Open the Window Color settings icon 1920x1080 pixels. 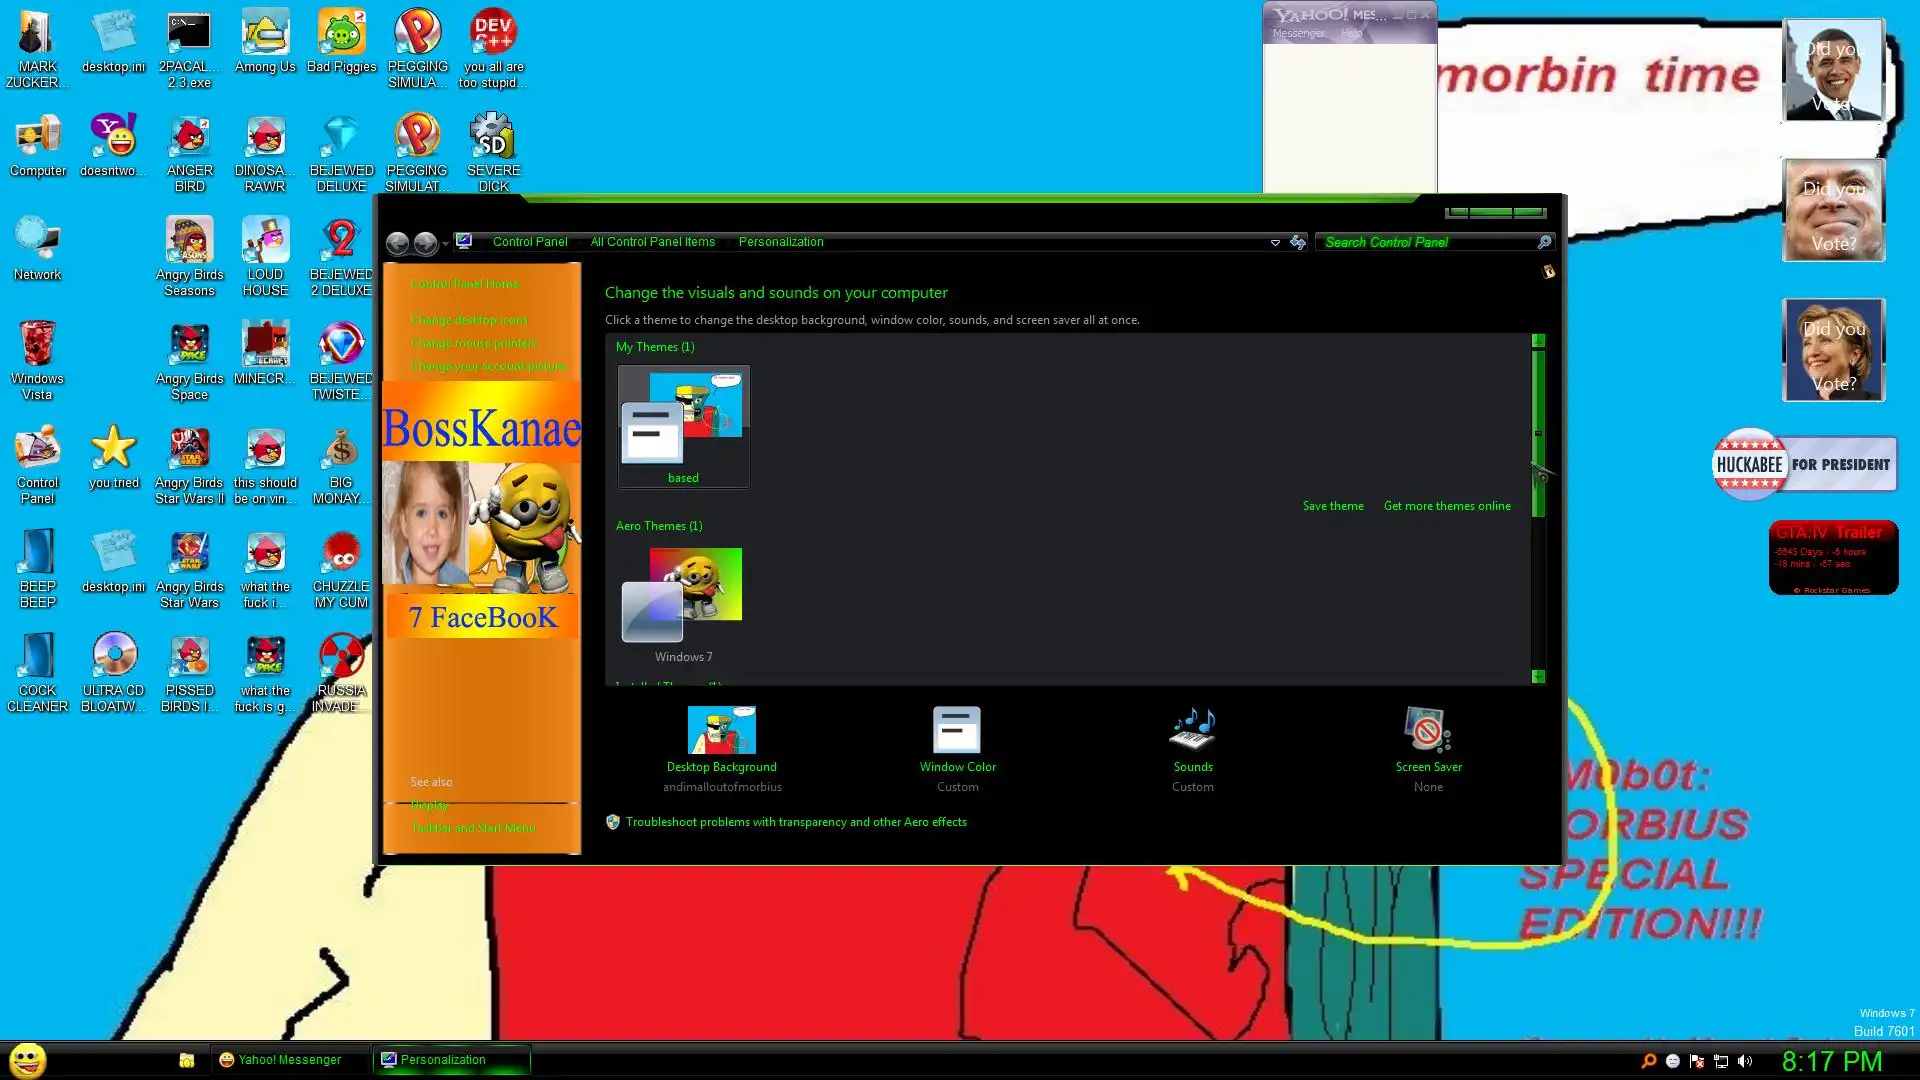click(957, 731)
